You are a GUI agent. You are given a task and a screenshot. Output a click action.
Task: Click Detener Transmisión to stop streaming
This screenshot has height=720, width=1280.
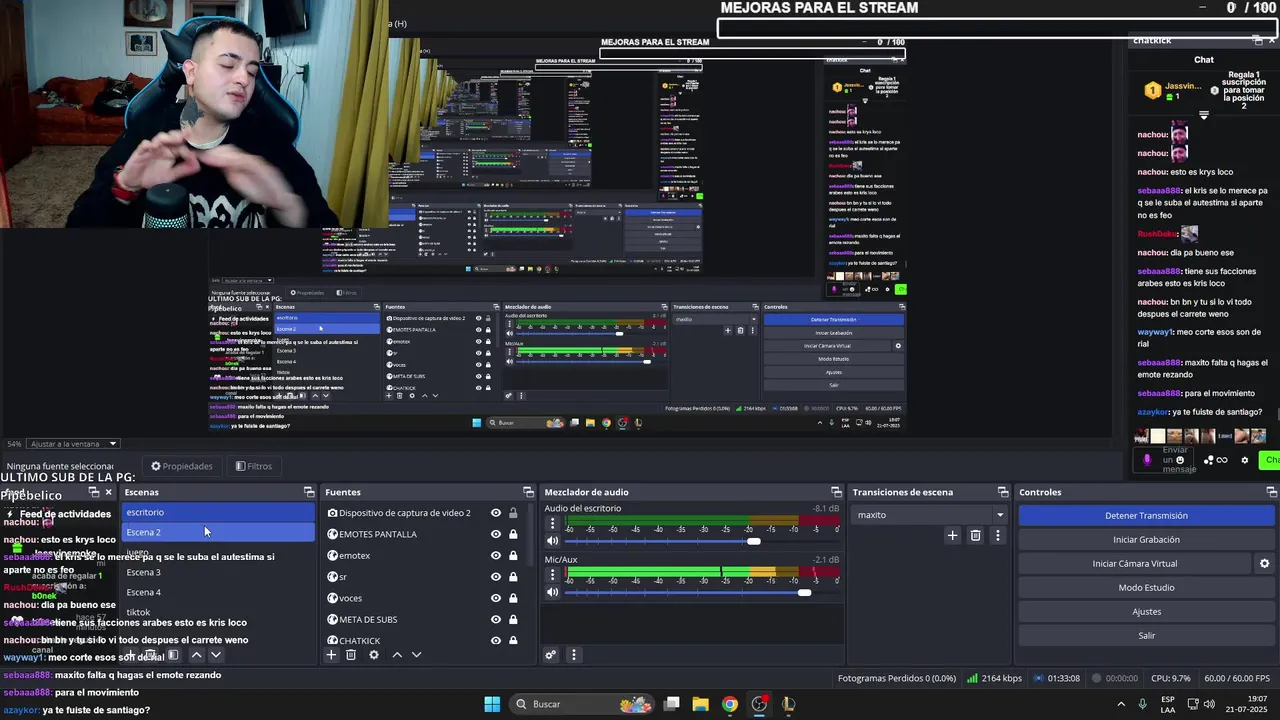click(1146, 516)
